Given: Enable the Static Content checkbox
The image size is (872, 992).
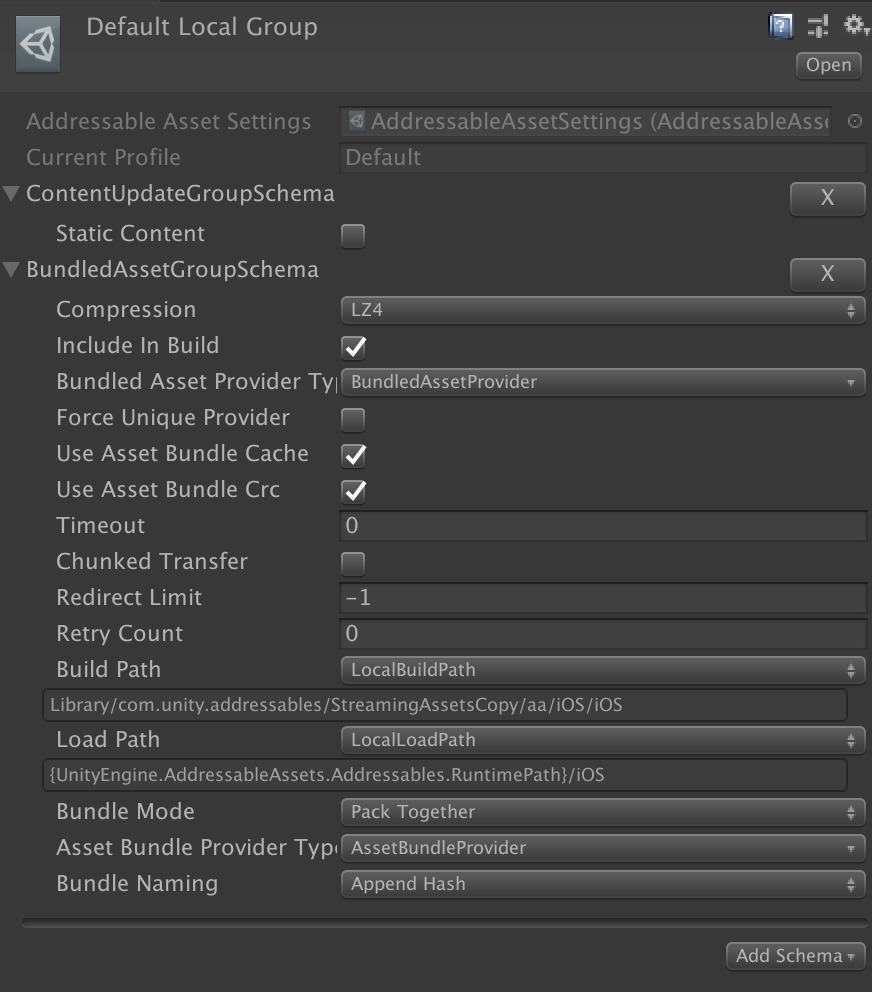Looking at the screenshot, I should 353,236.
